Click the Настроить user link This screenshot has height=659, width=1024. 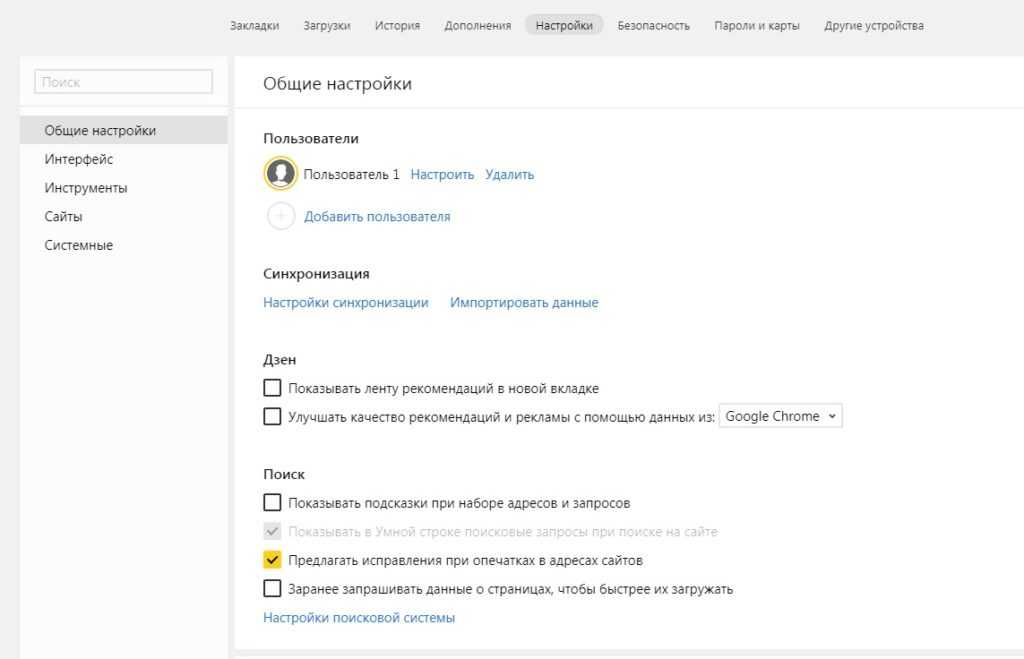[x=442, y=174]
